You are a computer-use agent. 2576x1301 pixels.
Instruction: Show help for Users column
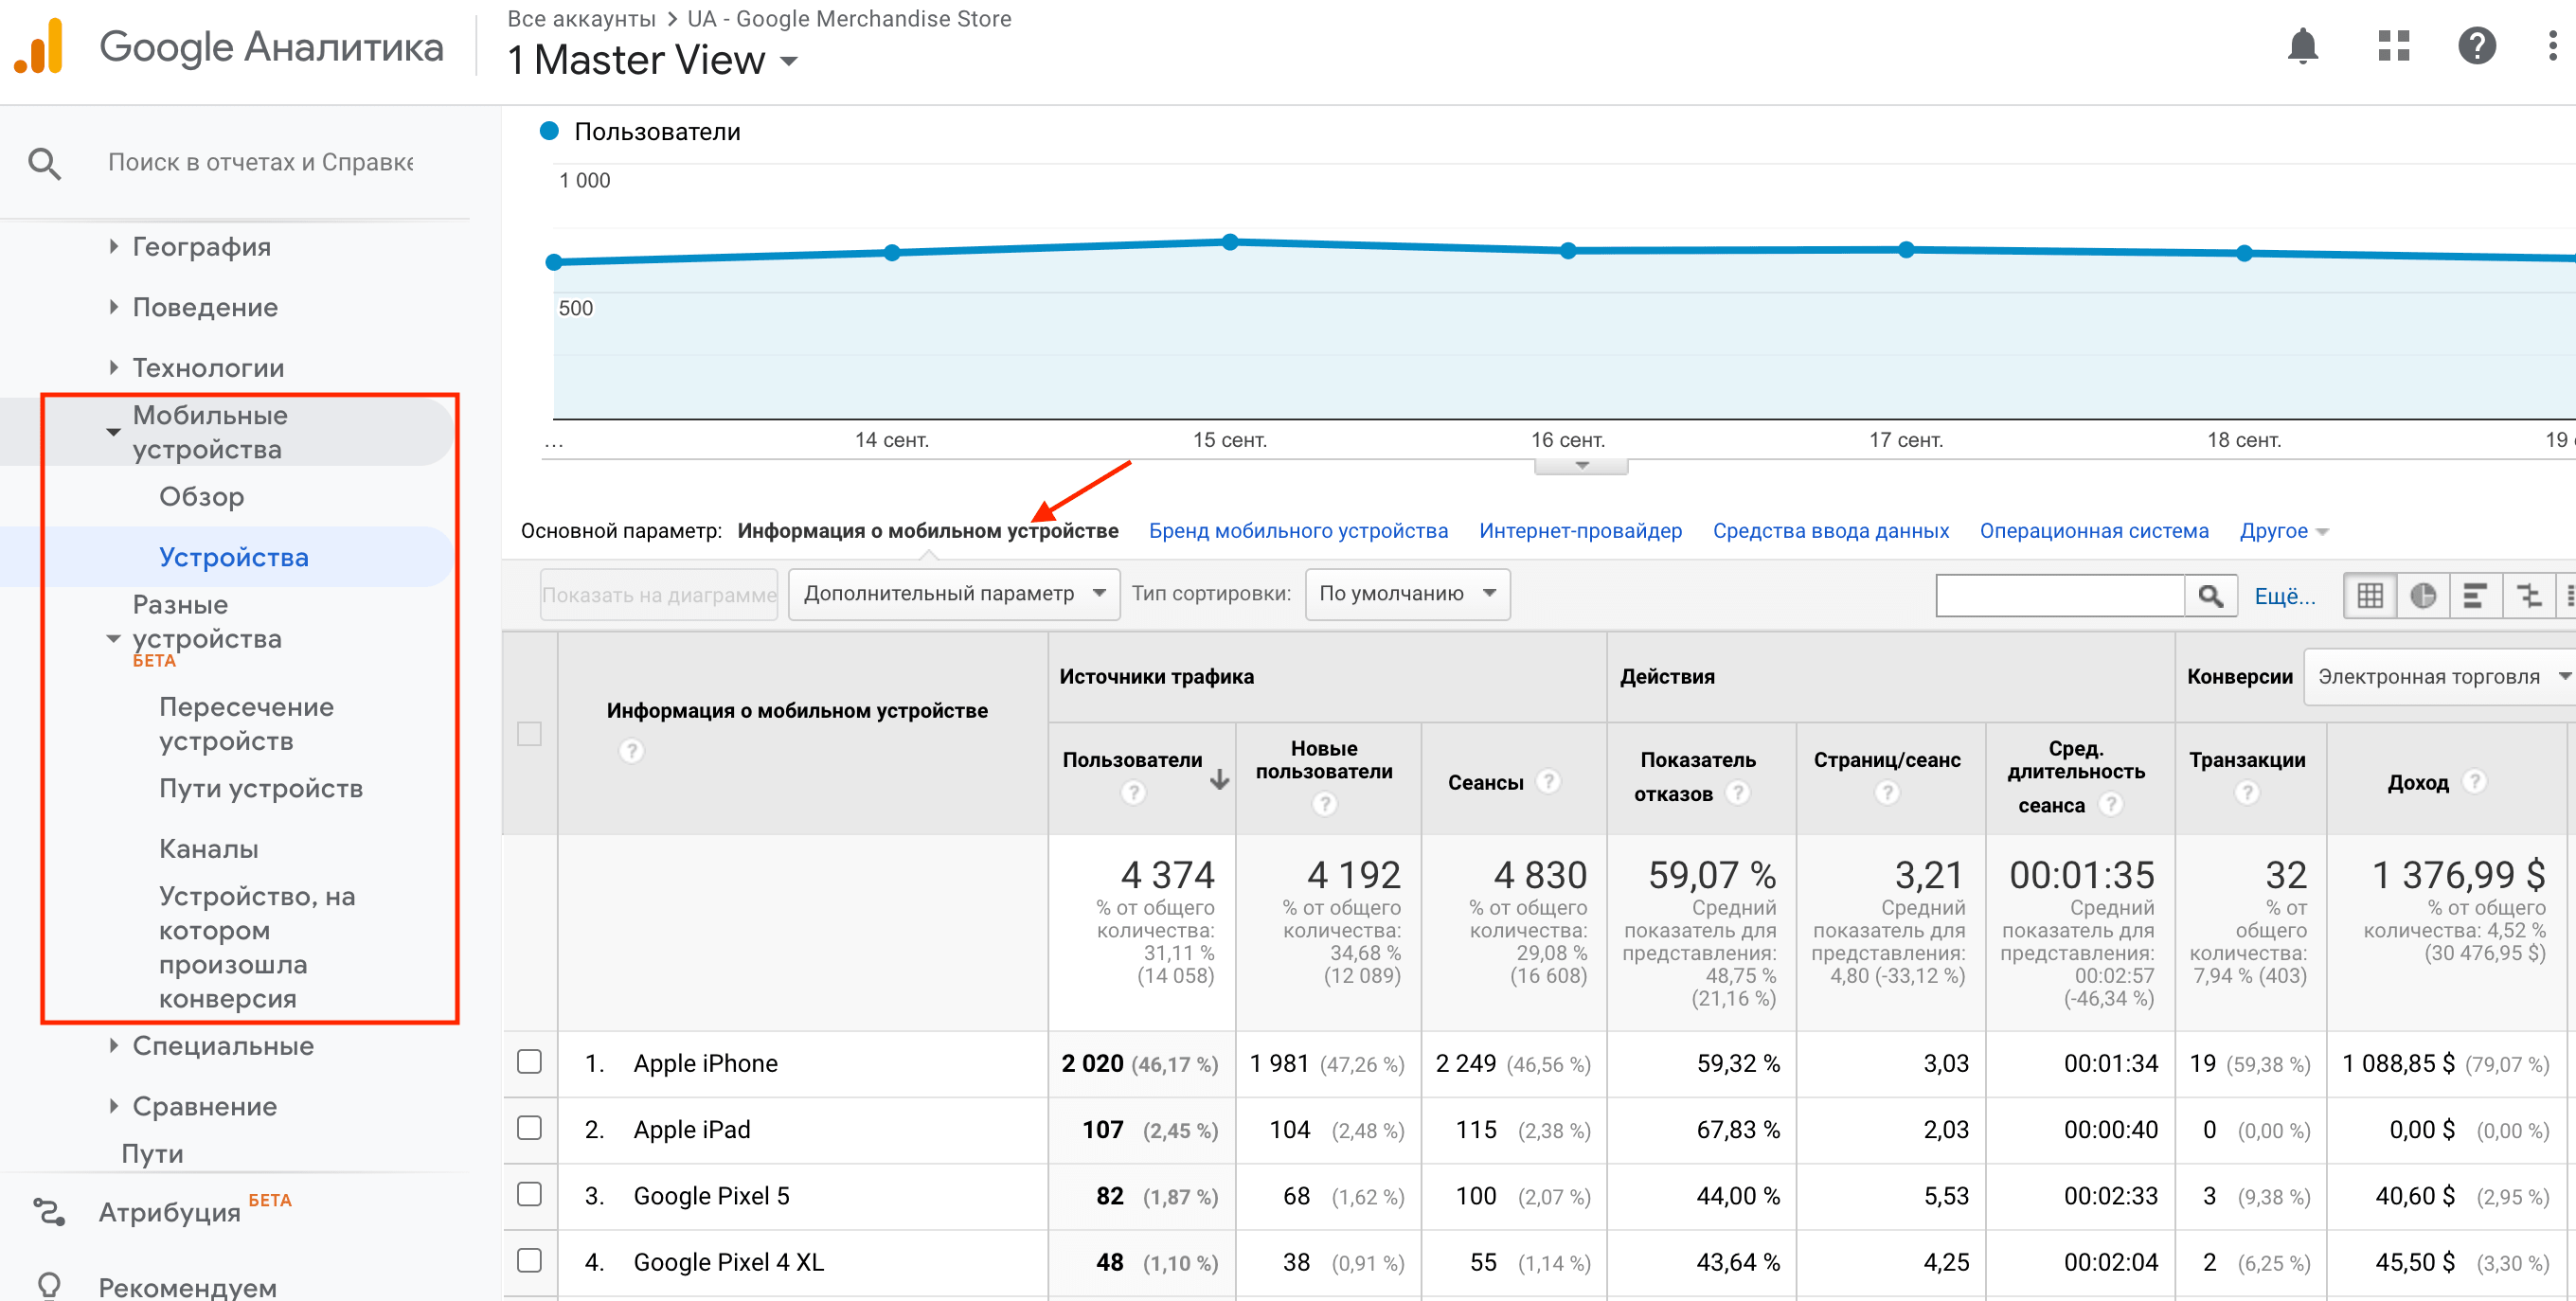1132,793
